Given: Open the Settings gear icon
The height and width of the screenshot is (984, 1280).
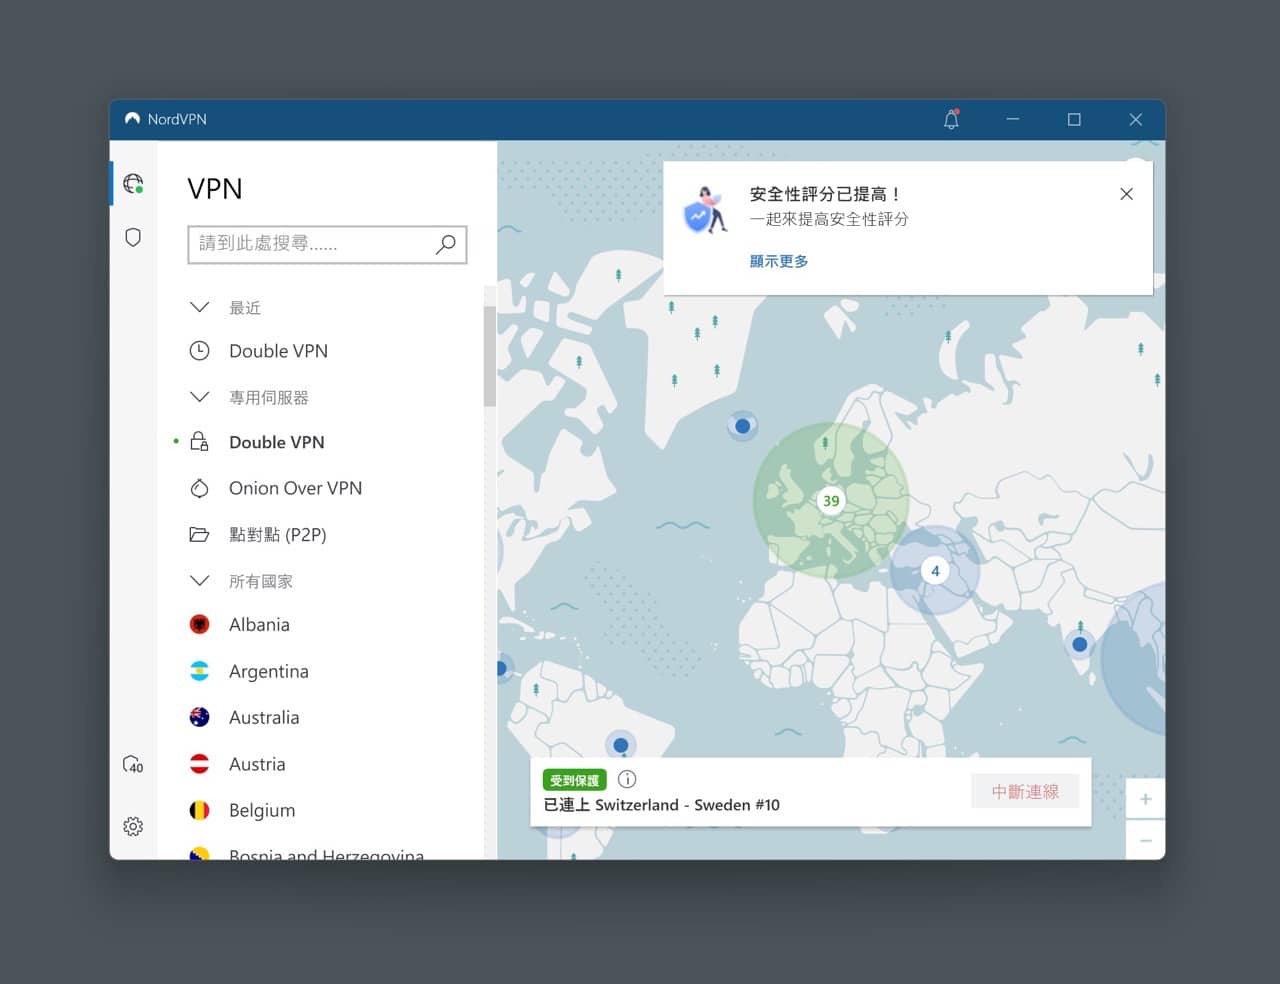Looking at the screenshot, I should point(133,826).
